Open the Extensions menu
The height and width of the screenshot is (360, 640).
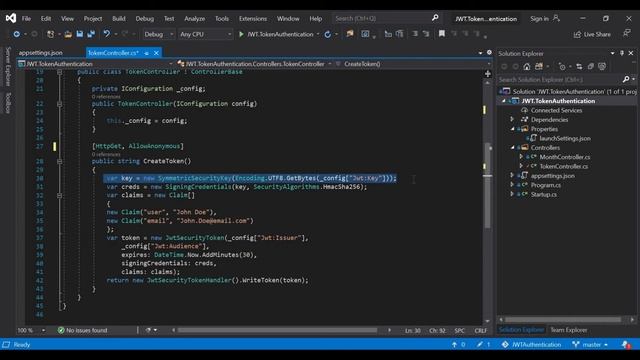tap(253, 18)
